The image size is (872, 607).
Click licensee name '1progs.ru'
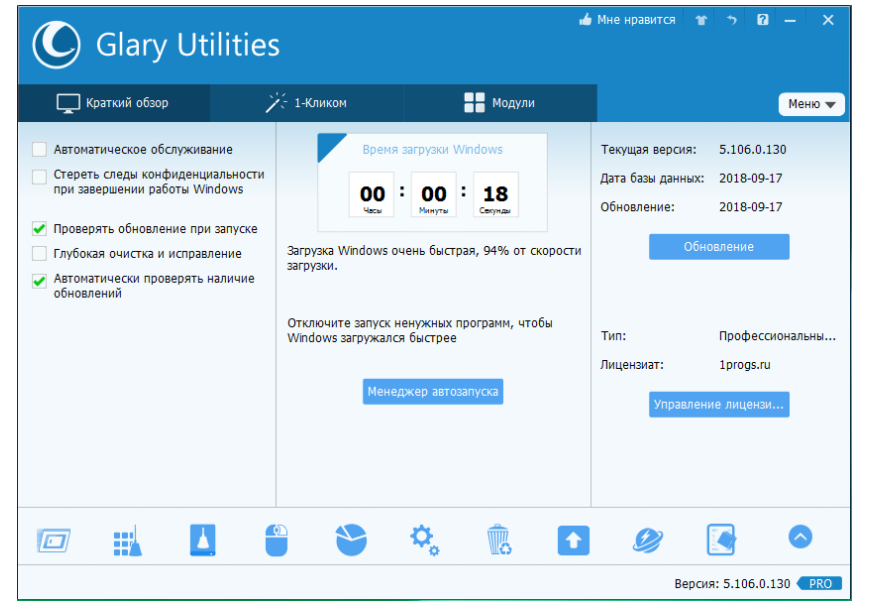click(x=745, y=365)
